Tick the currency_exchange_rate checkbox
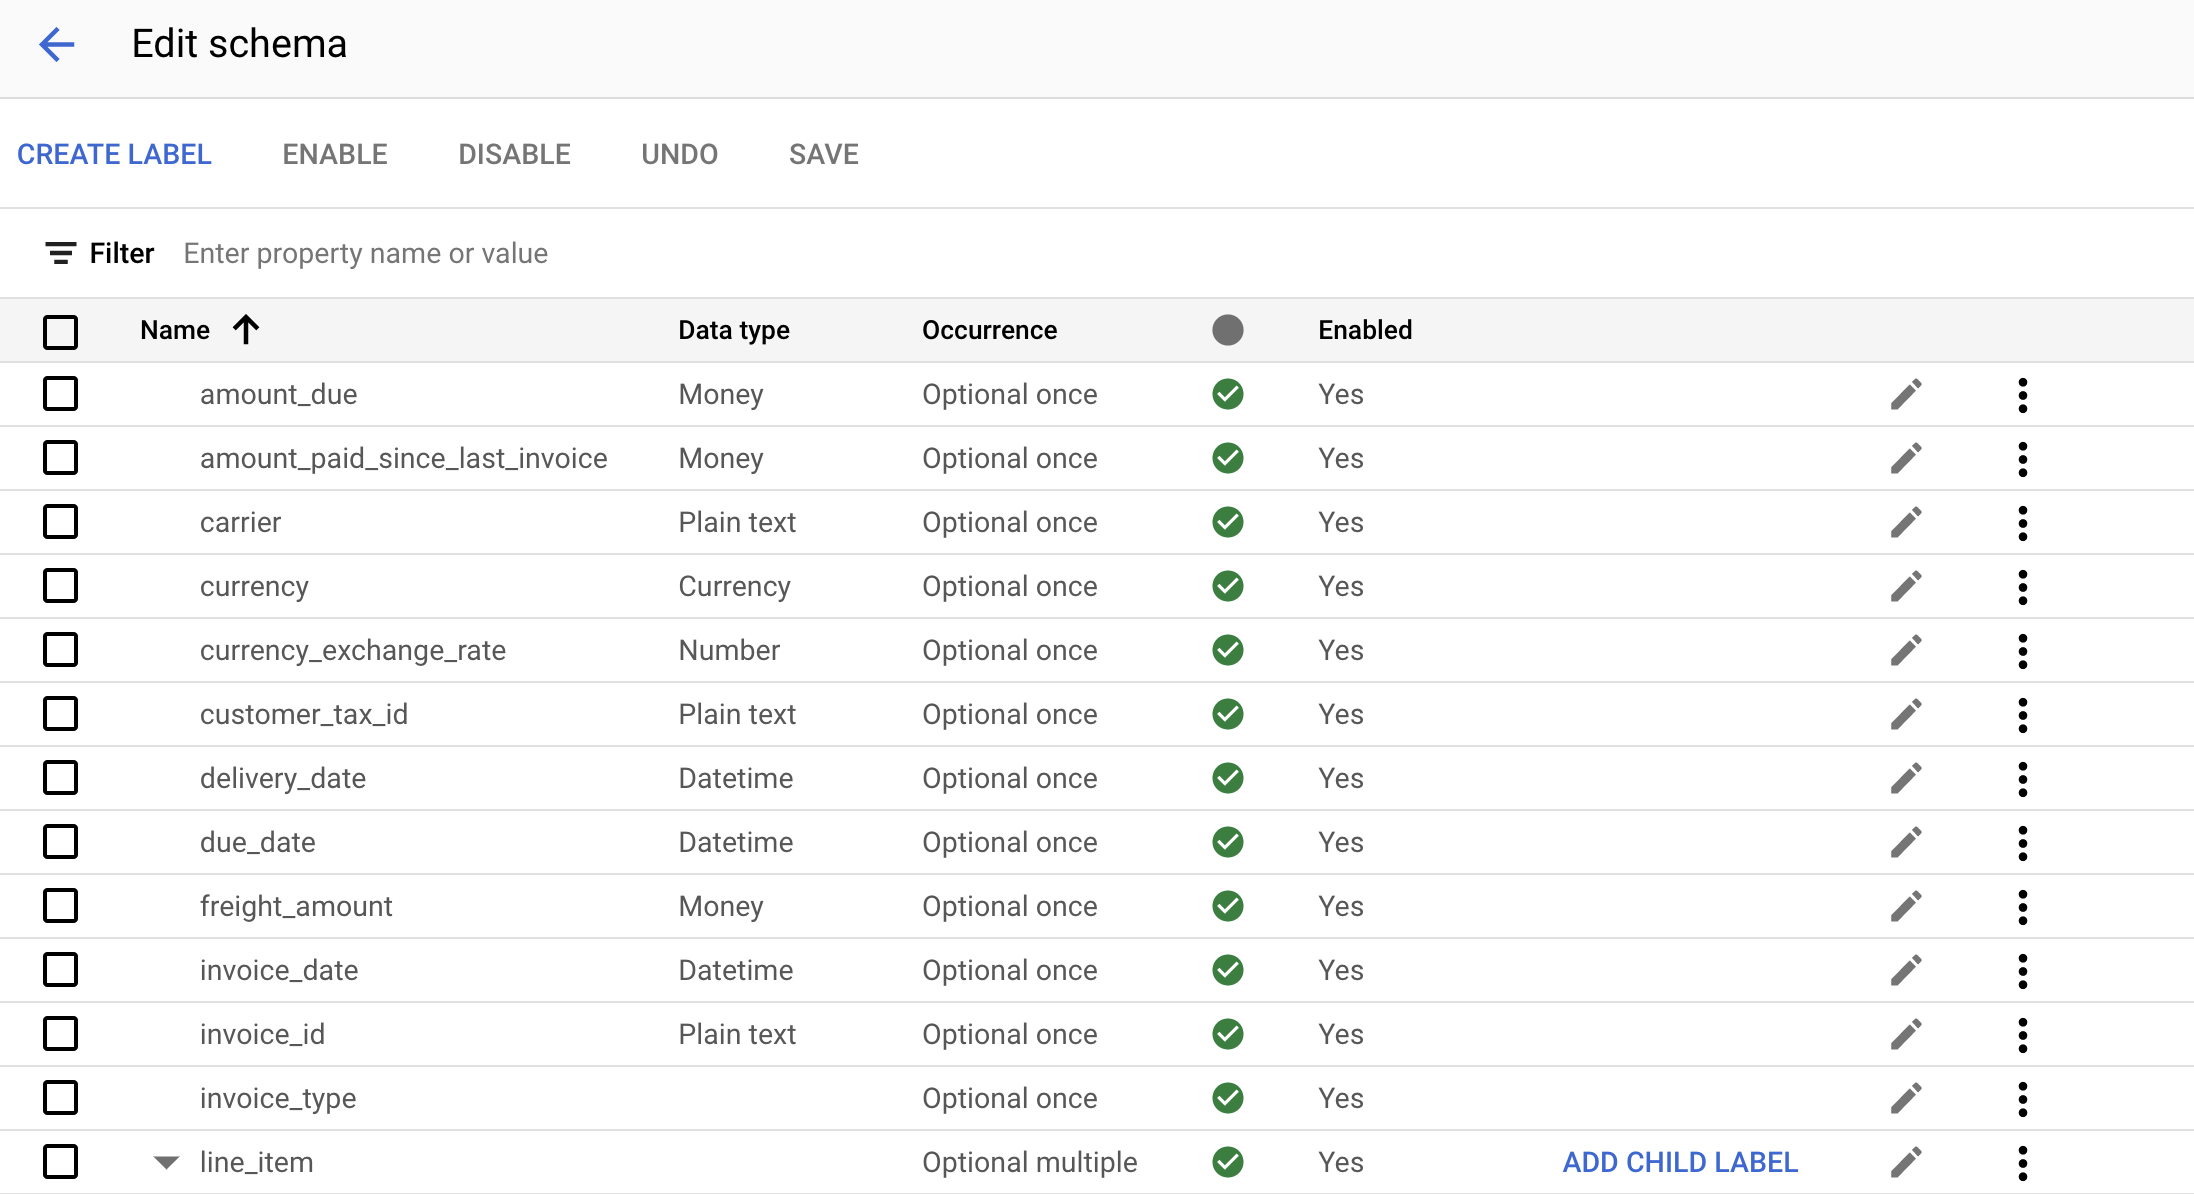 (x=60, y=650)
